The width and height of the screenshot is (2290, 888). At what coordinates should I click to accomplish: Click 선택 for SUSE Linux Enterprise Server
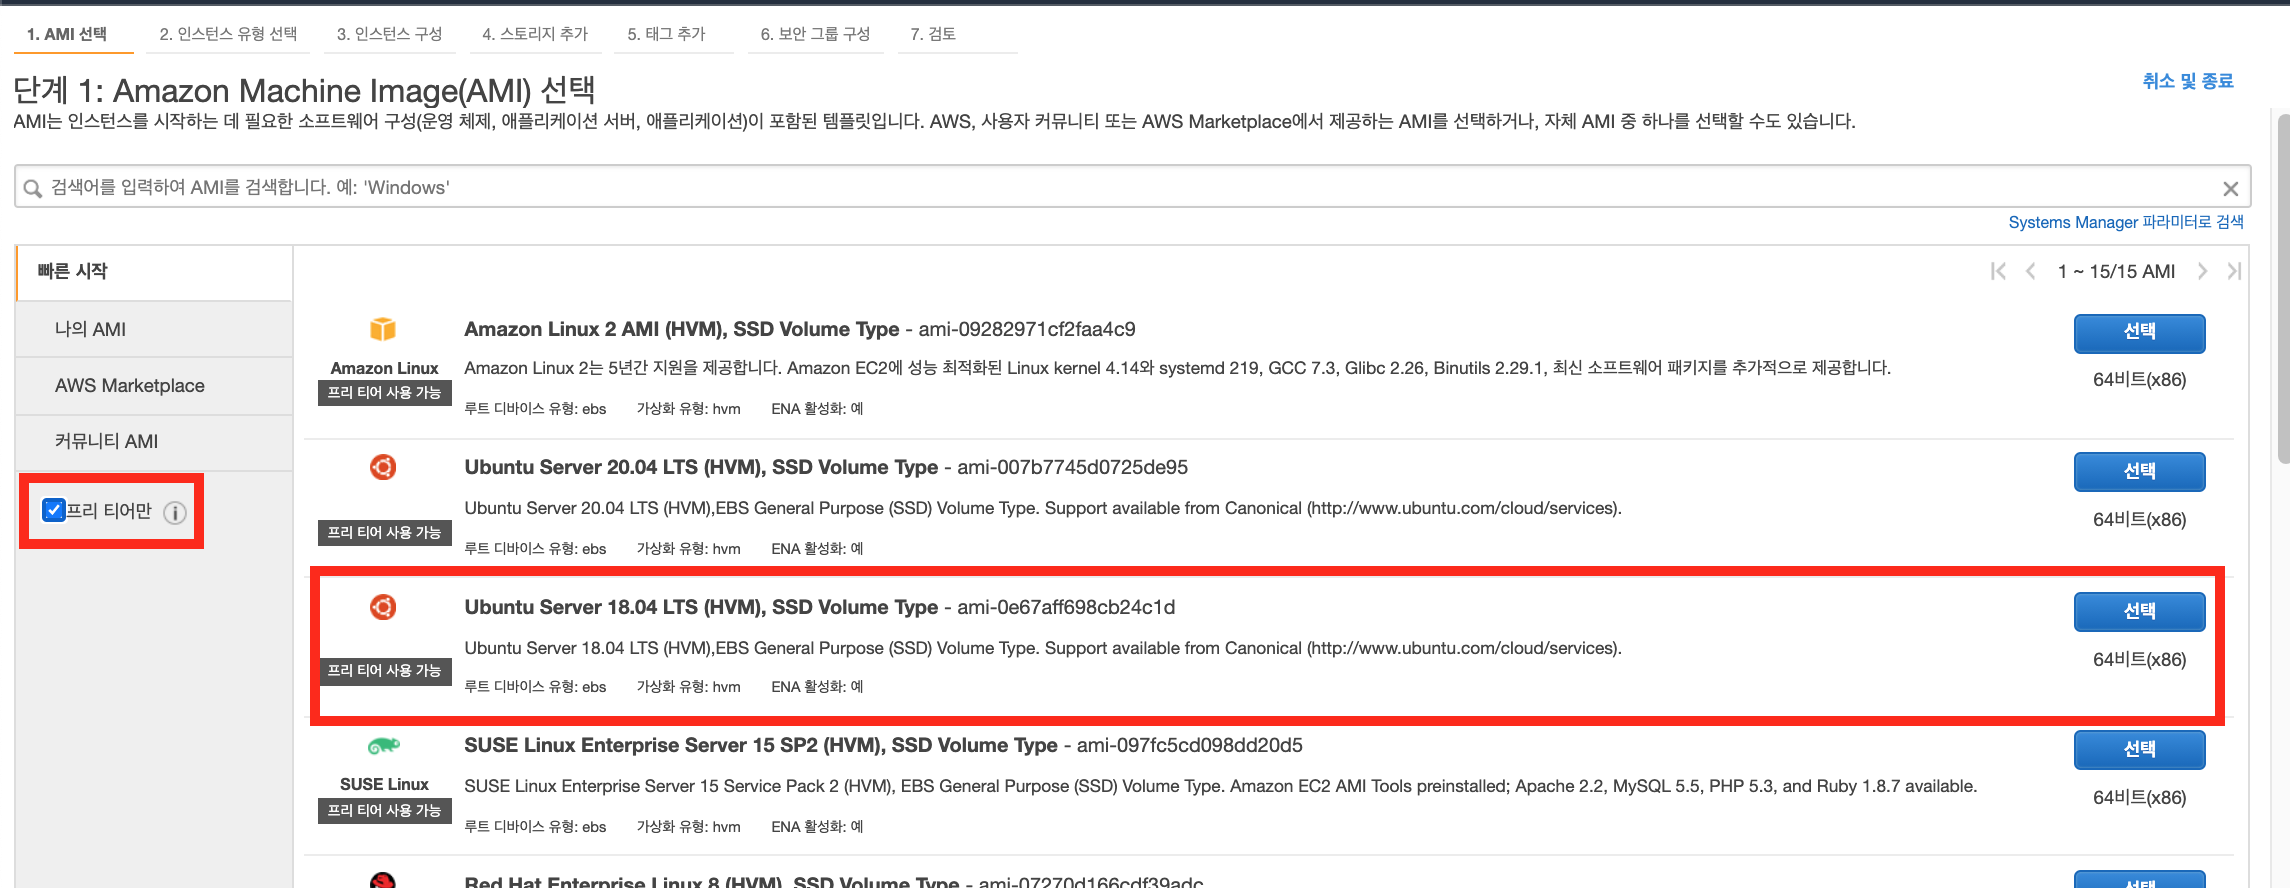pos(2139,750)
